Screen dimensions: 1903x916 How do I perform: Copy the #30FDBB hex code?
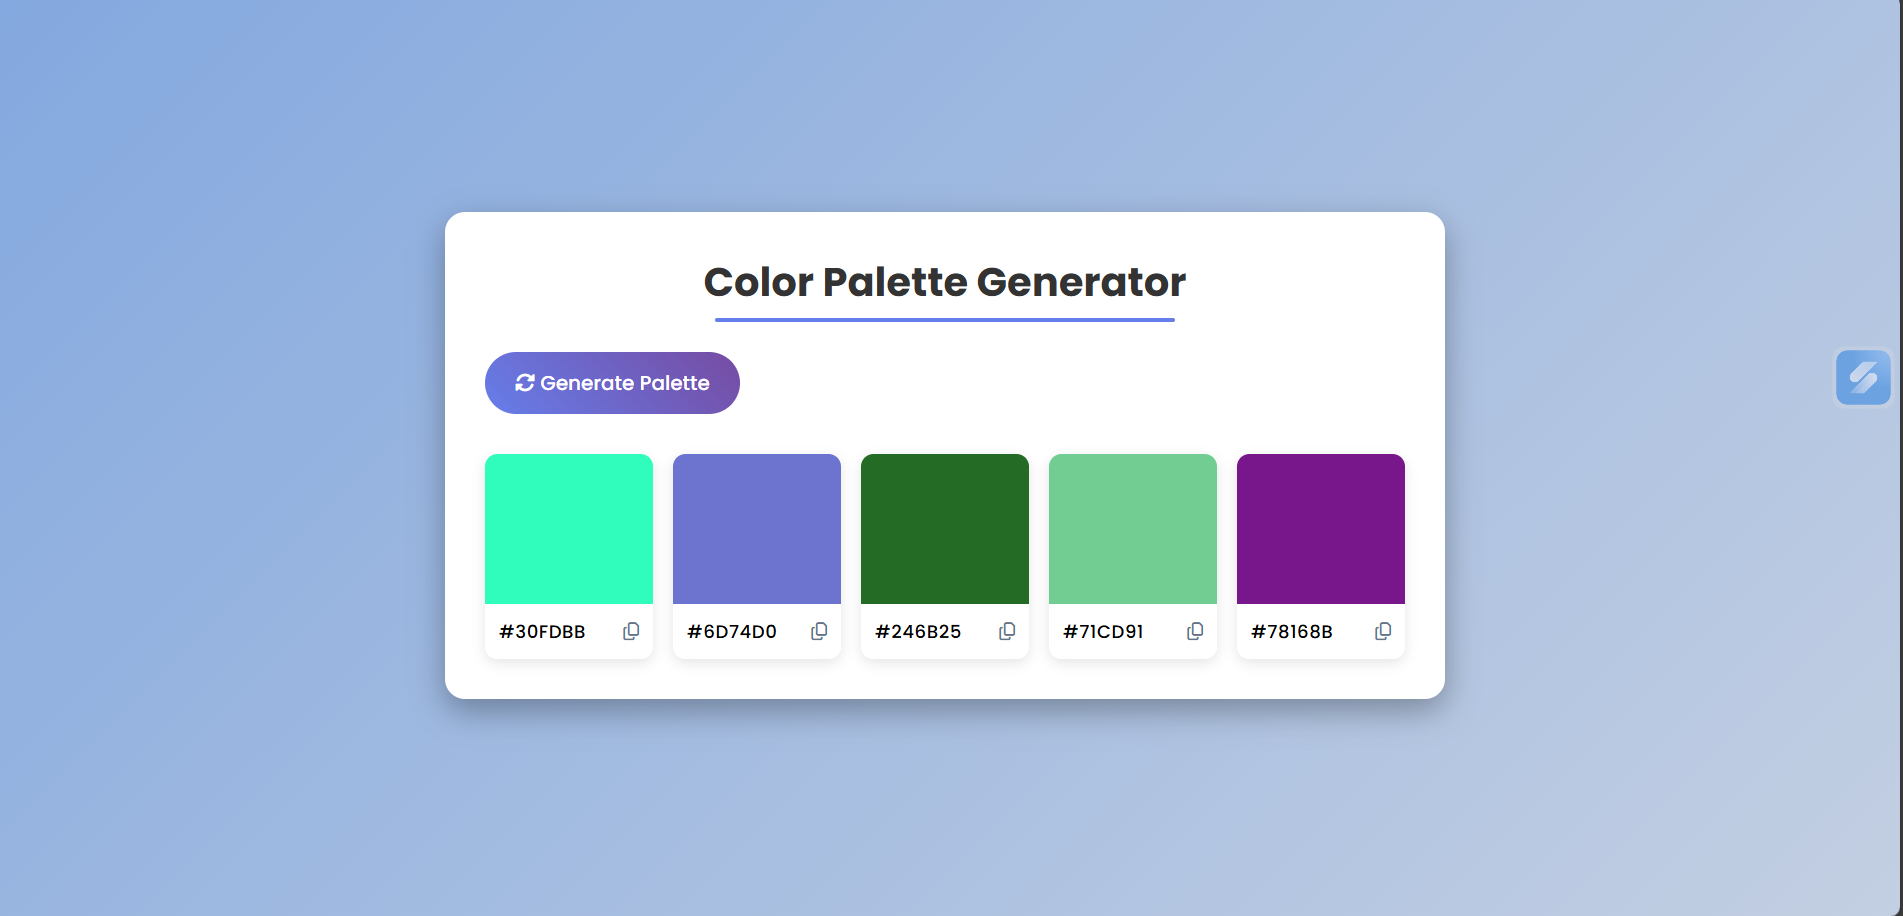631,631
